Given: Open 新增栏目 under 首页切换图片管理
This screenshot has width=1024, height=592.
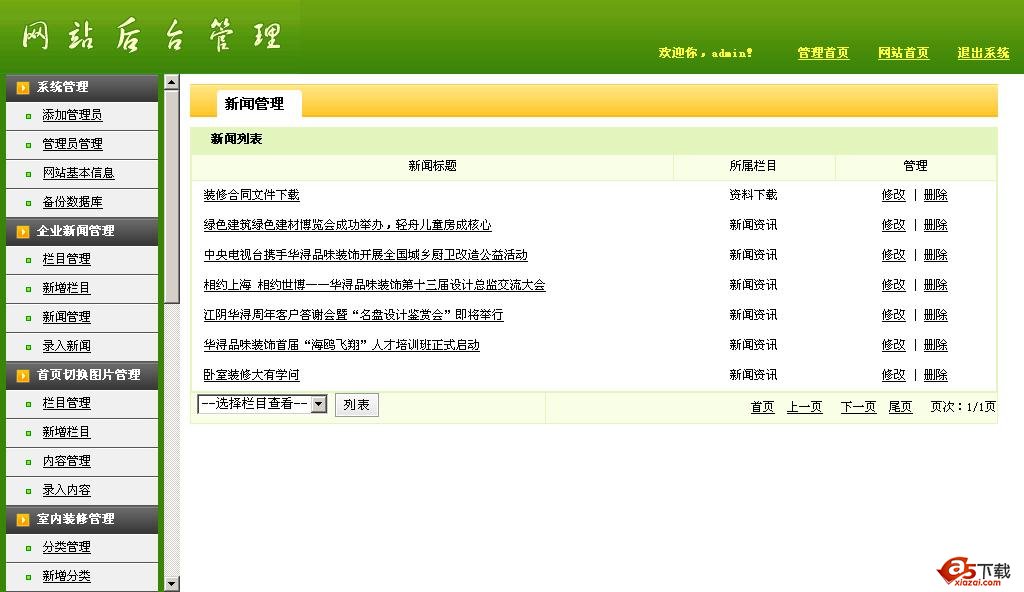Looking at the screenshot, I should point(67,432).
